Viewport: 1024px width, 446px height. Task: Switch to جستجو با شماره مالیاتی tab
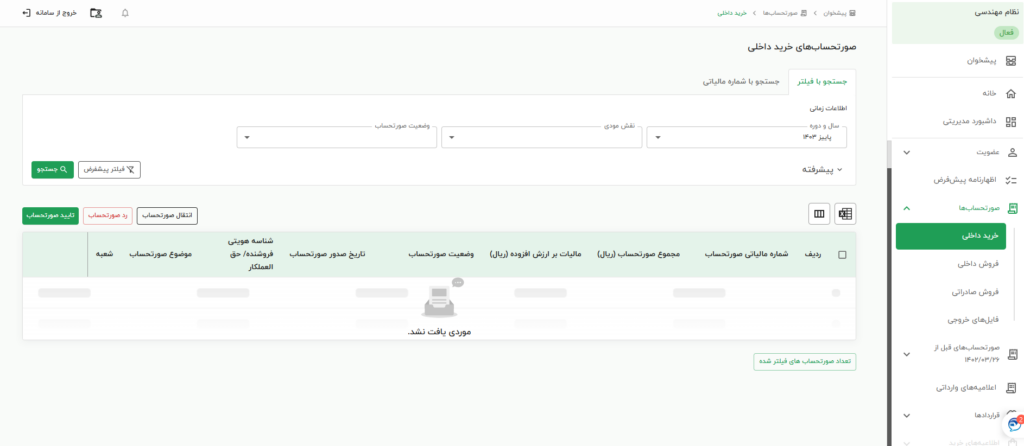pos(741,82)
